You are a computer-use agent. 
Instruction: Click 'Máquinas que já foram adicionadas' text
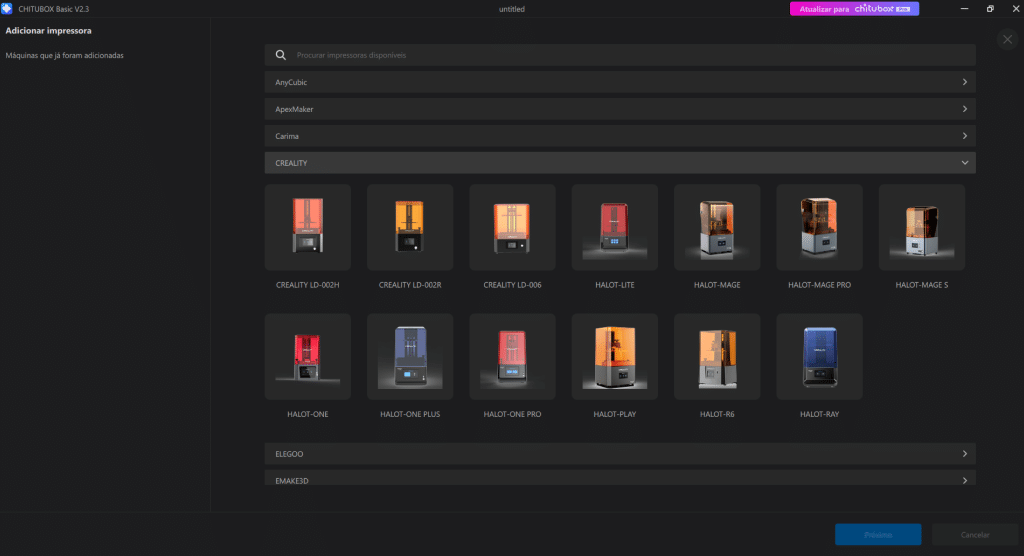[x=65, y=56]
